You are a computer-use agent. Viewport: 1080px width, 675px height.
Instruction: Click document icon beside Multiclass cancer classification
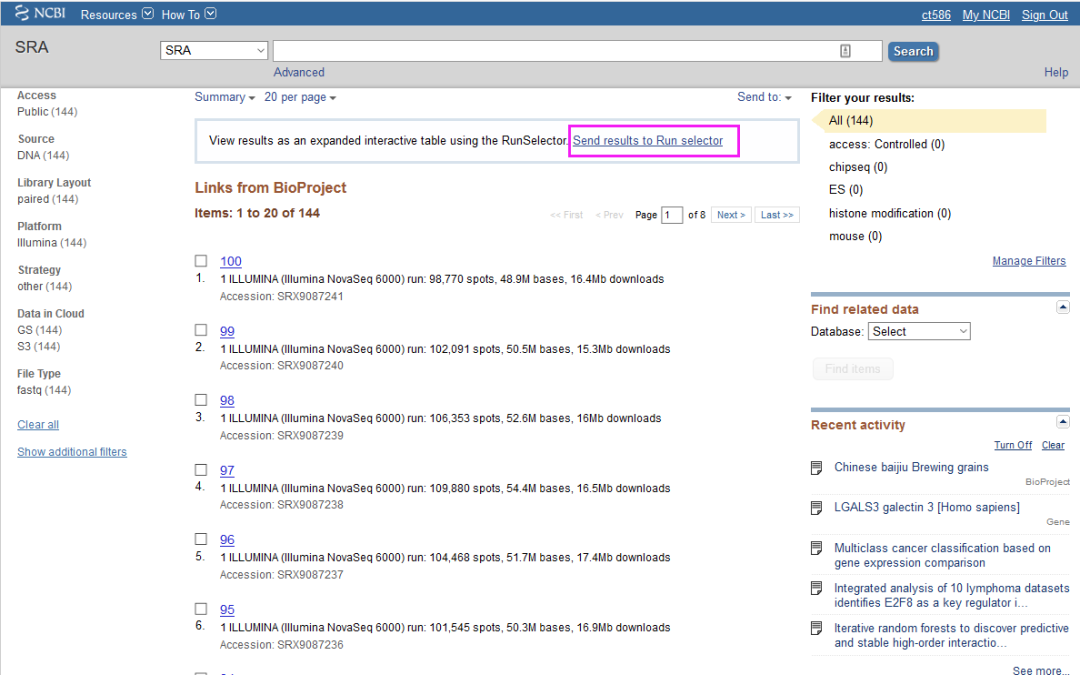coord(817,548)
